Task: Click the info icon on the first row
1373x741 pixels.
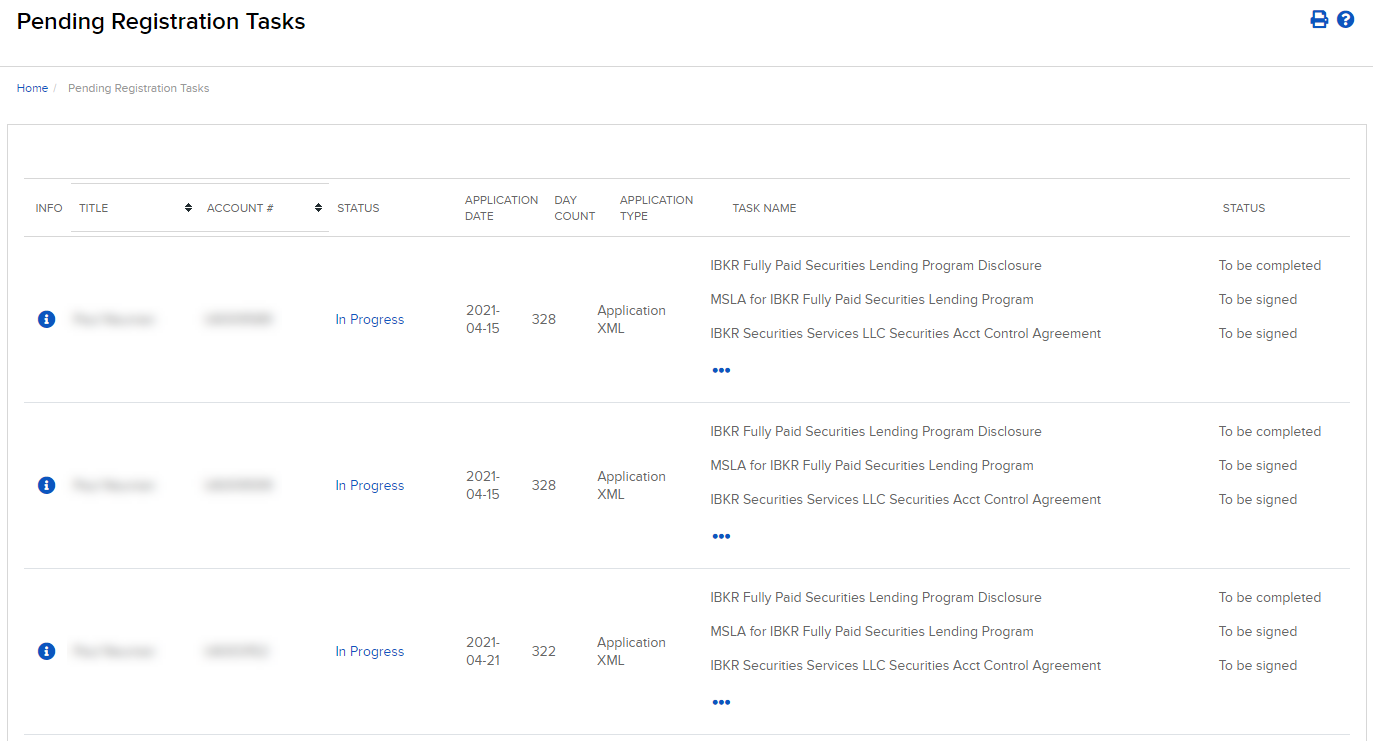Action: [46, 319]
